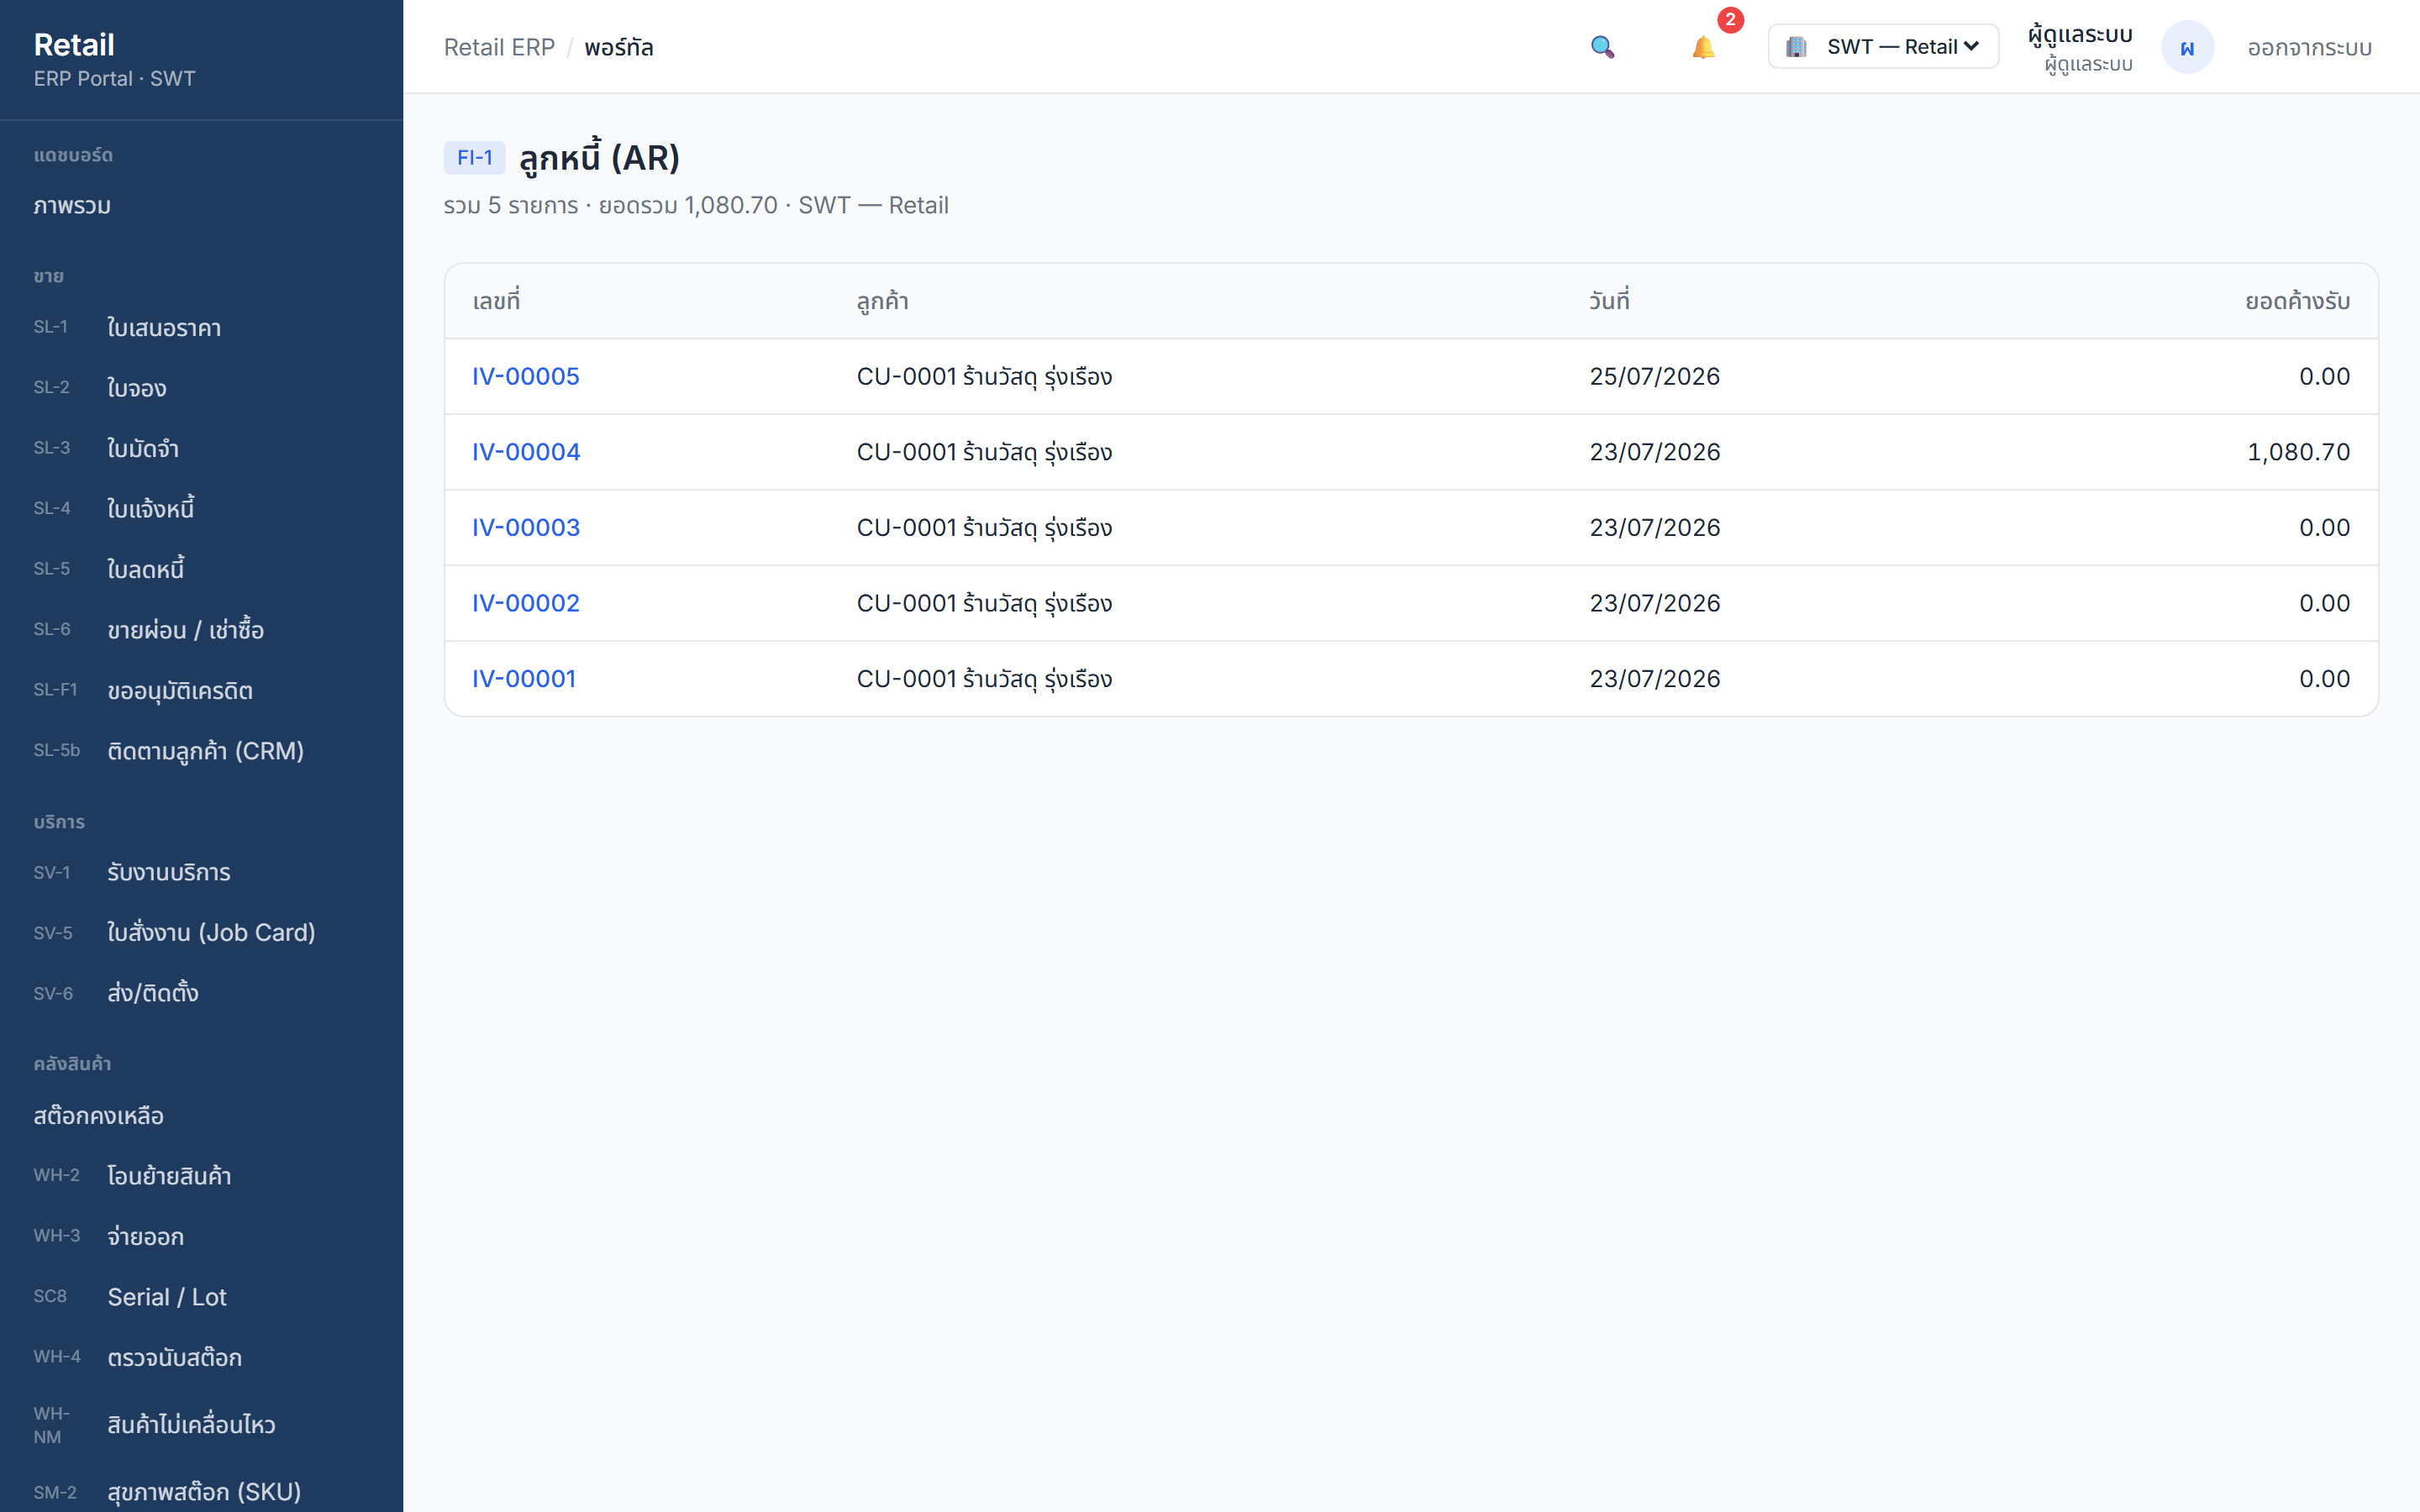2420x1512 pixels.
Task: Click the ยอดค้างรับ column header
Action: (x=2297, y=301)
